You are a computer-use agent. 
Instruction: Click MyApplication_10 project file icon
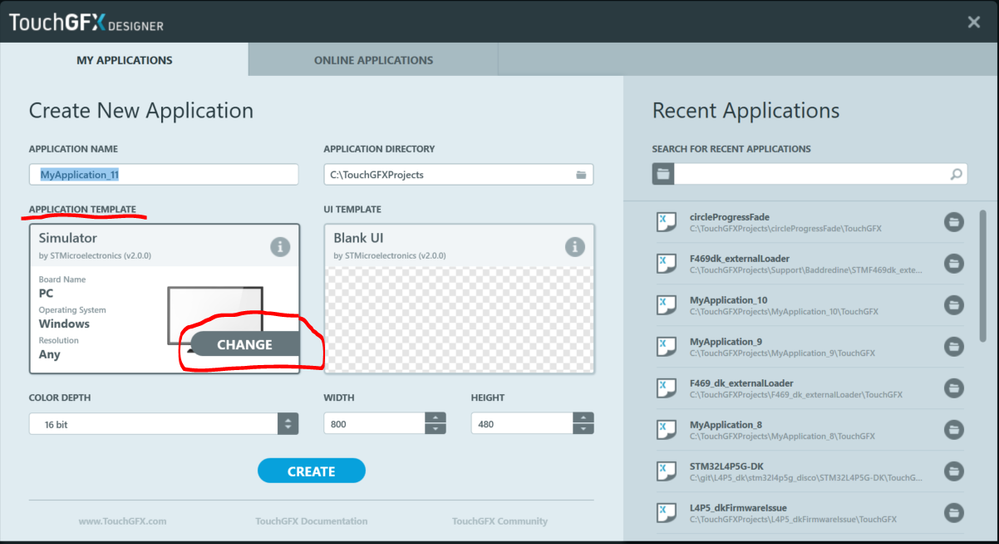tap(666, 305)
